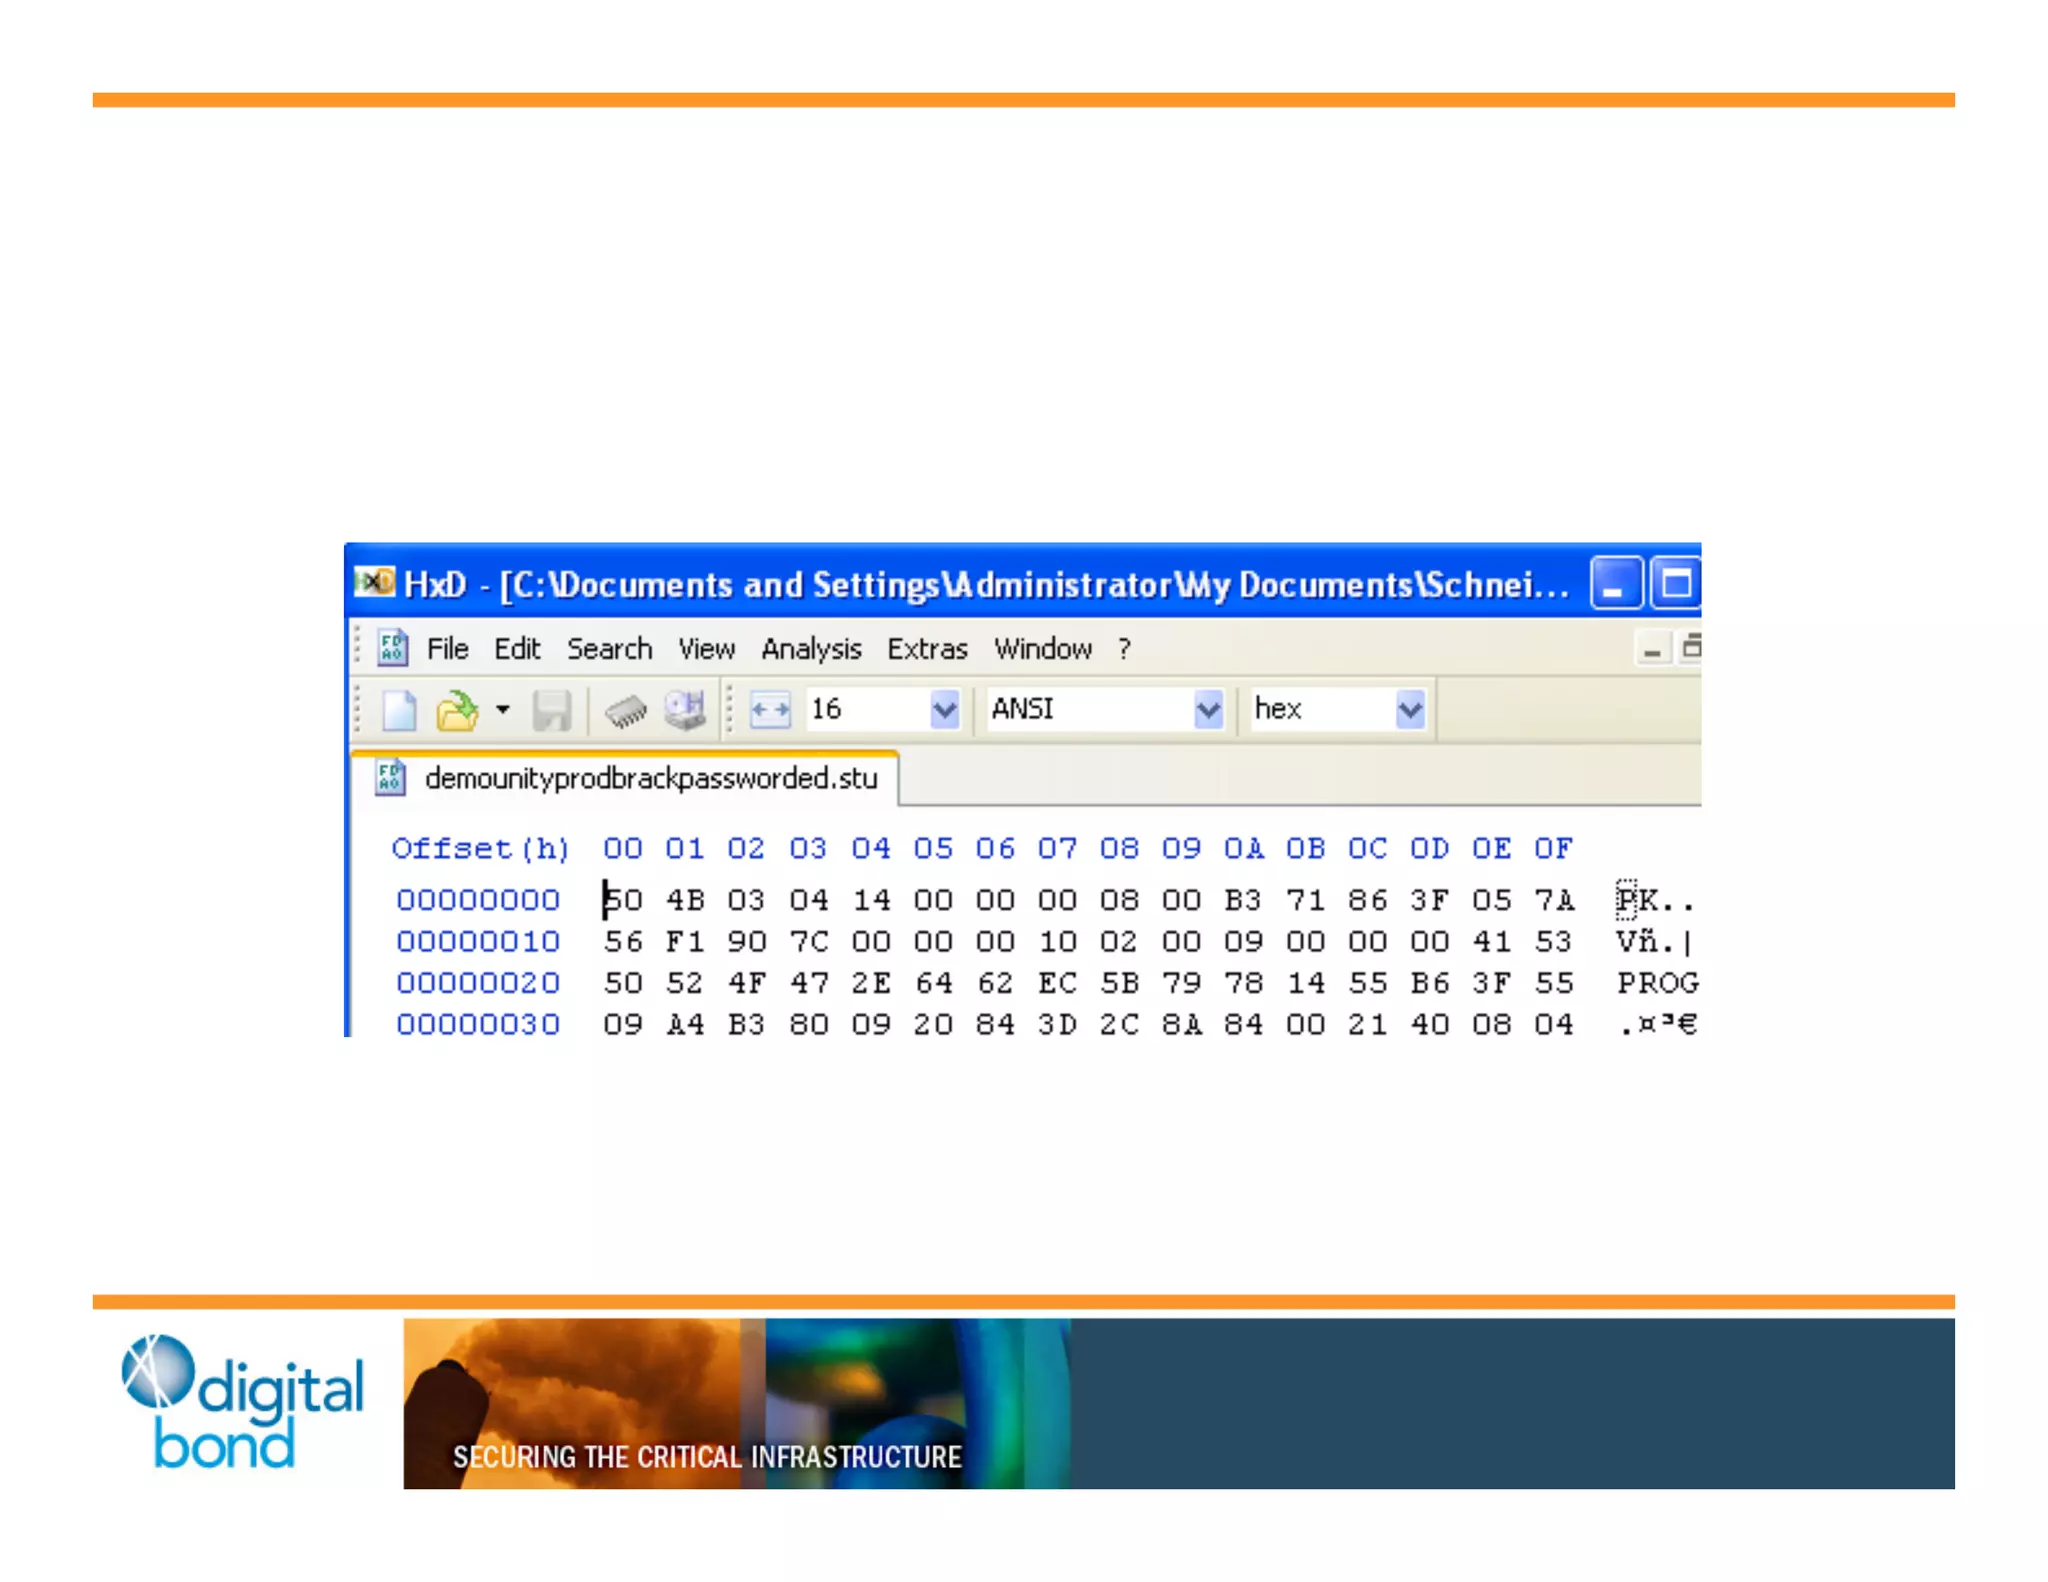Image resolution: width=2048 pixels, height=1582 pixels.
Task: Open the File menu
Action: 447,649
